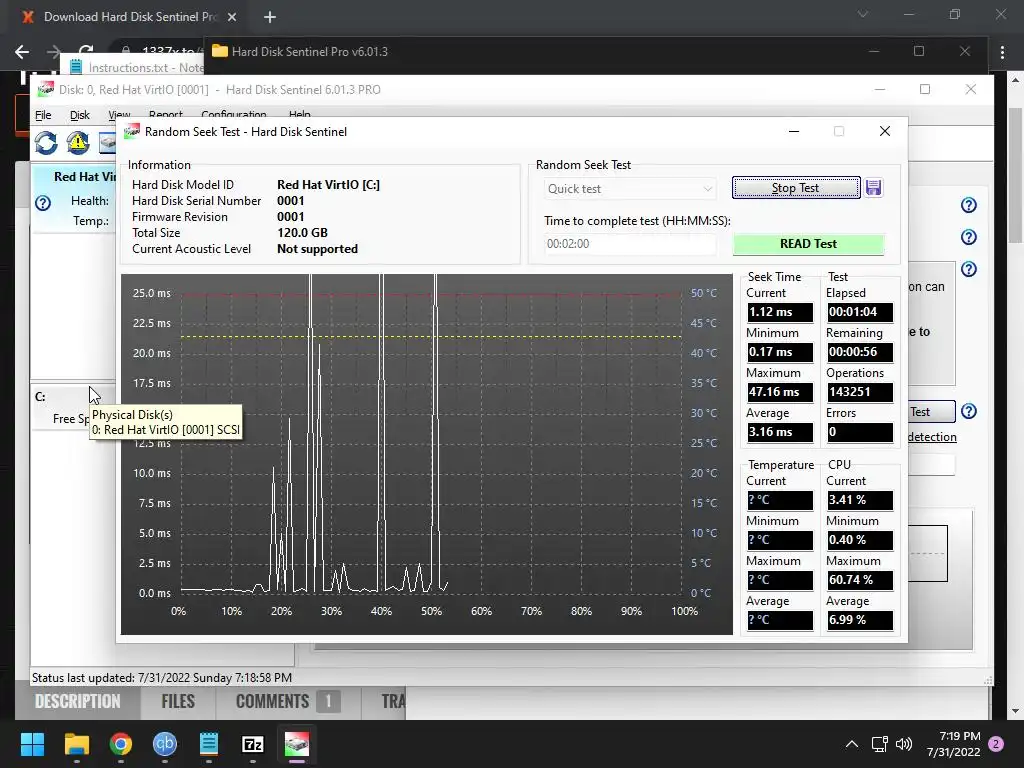The width and height of the screenshot is (1024, 768).
Task: Click CPU Maximum value 60.74 %
Action: click(859, 580)
